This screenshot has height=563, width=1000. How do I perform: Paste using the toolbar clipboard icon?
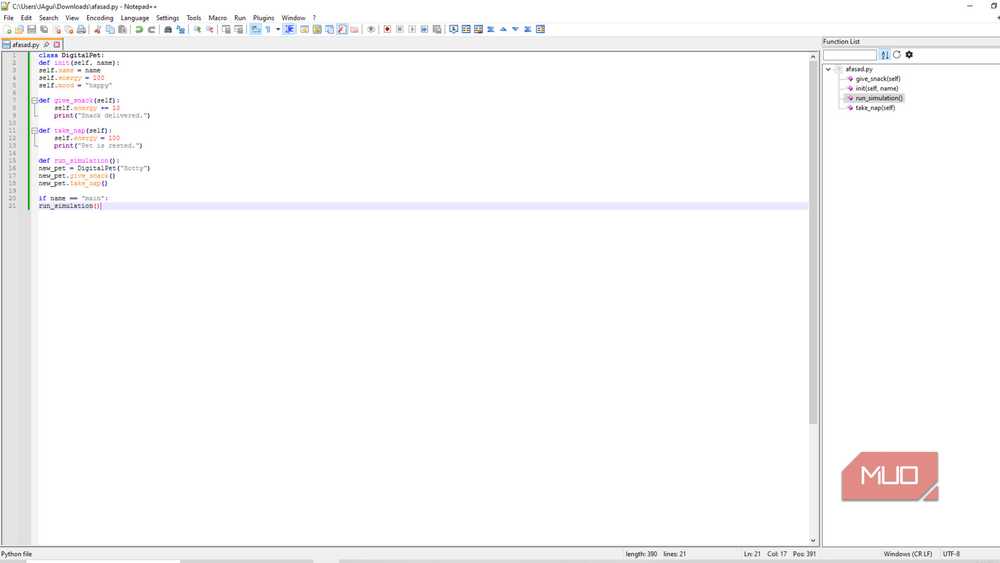[x=122, y=29]
